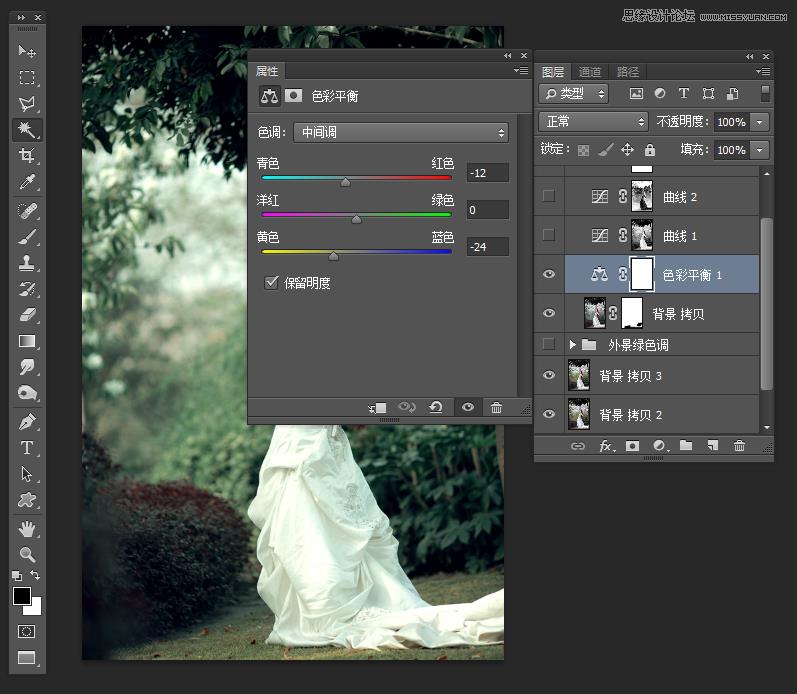
Task: Click the cyan-red slider handle
Action: [x=345, y=182]
